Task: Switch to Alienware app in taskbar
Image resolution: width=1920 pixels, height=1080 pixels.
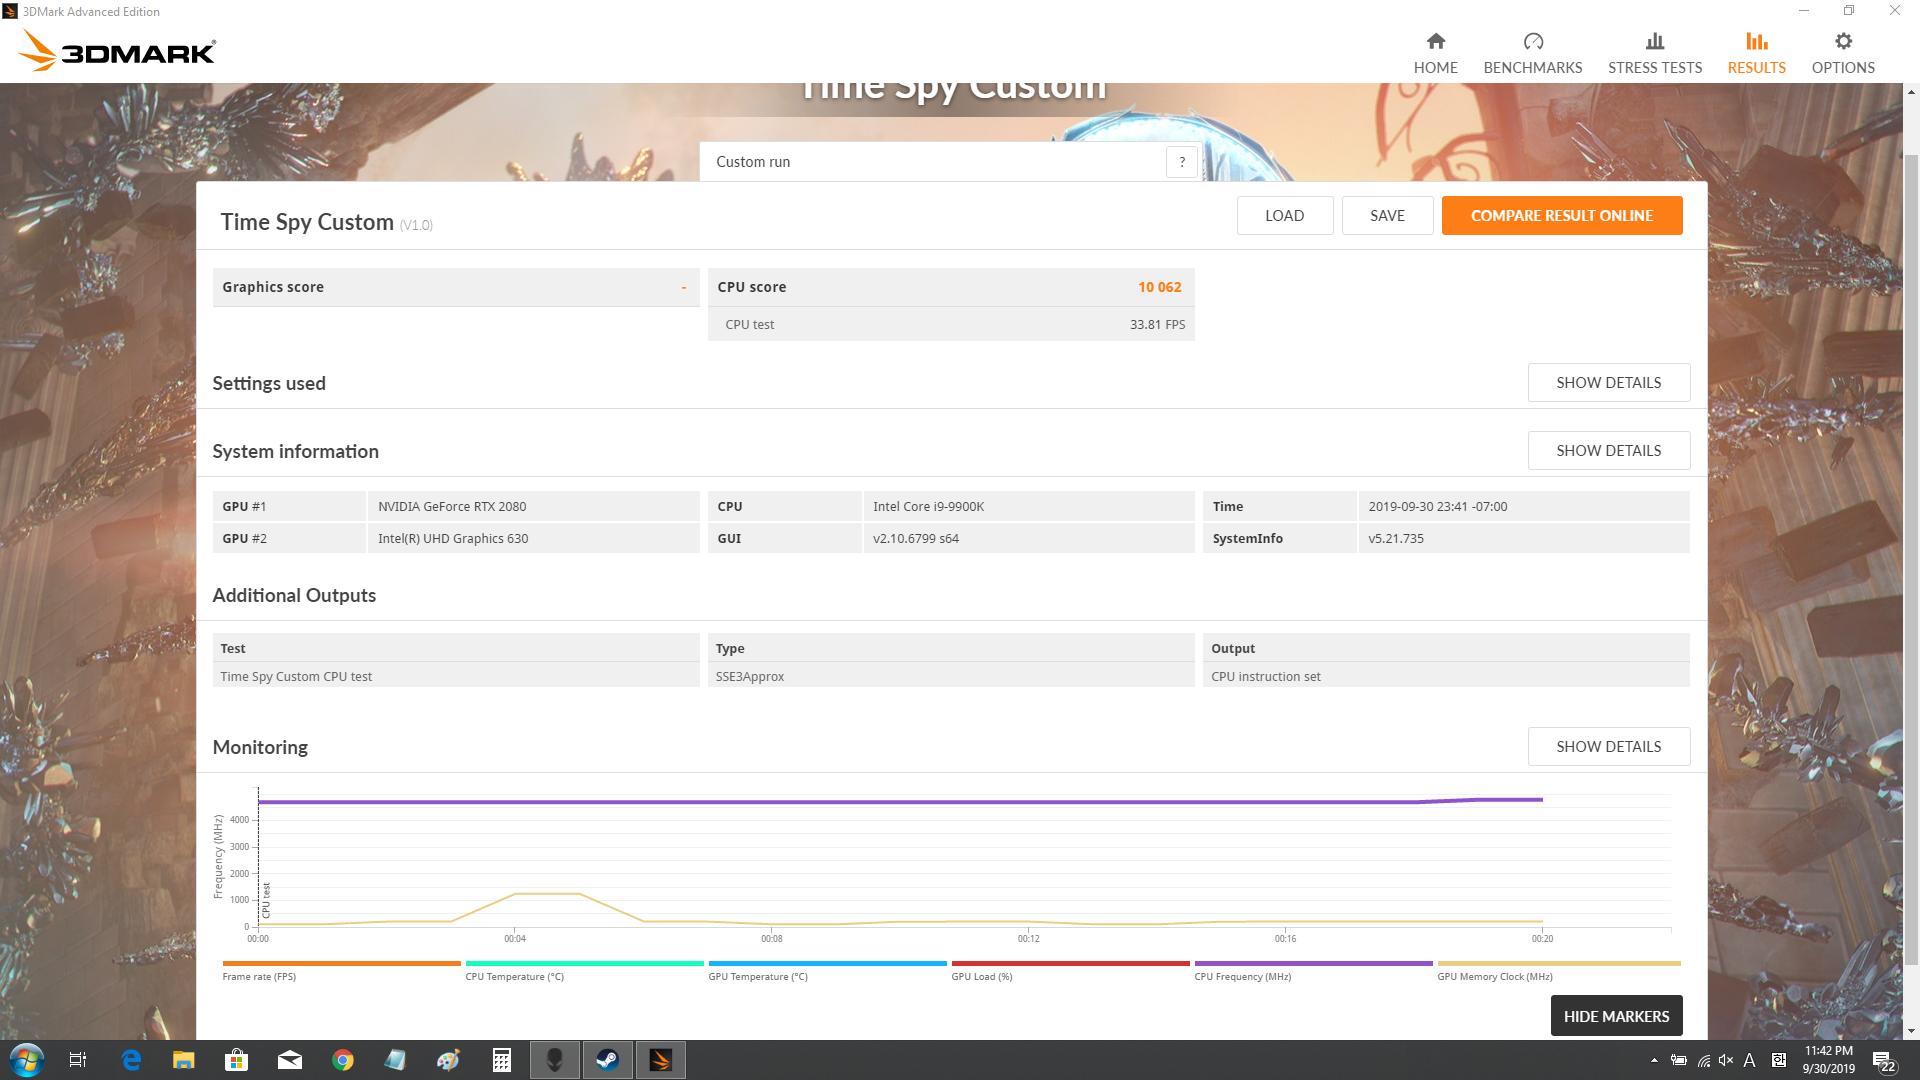Action: coord(554,1060)
